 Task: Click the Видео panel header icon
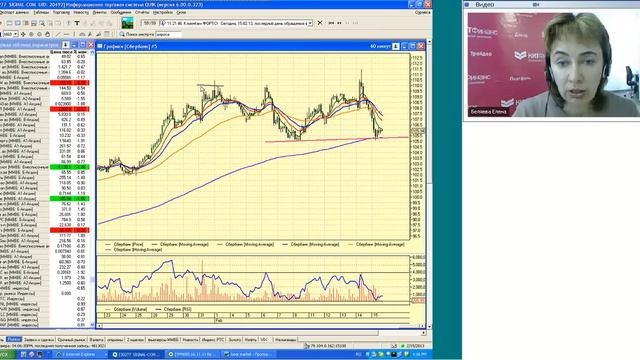point(467,4)
